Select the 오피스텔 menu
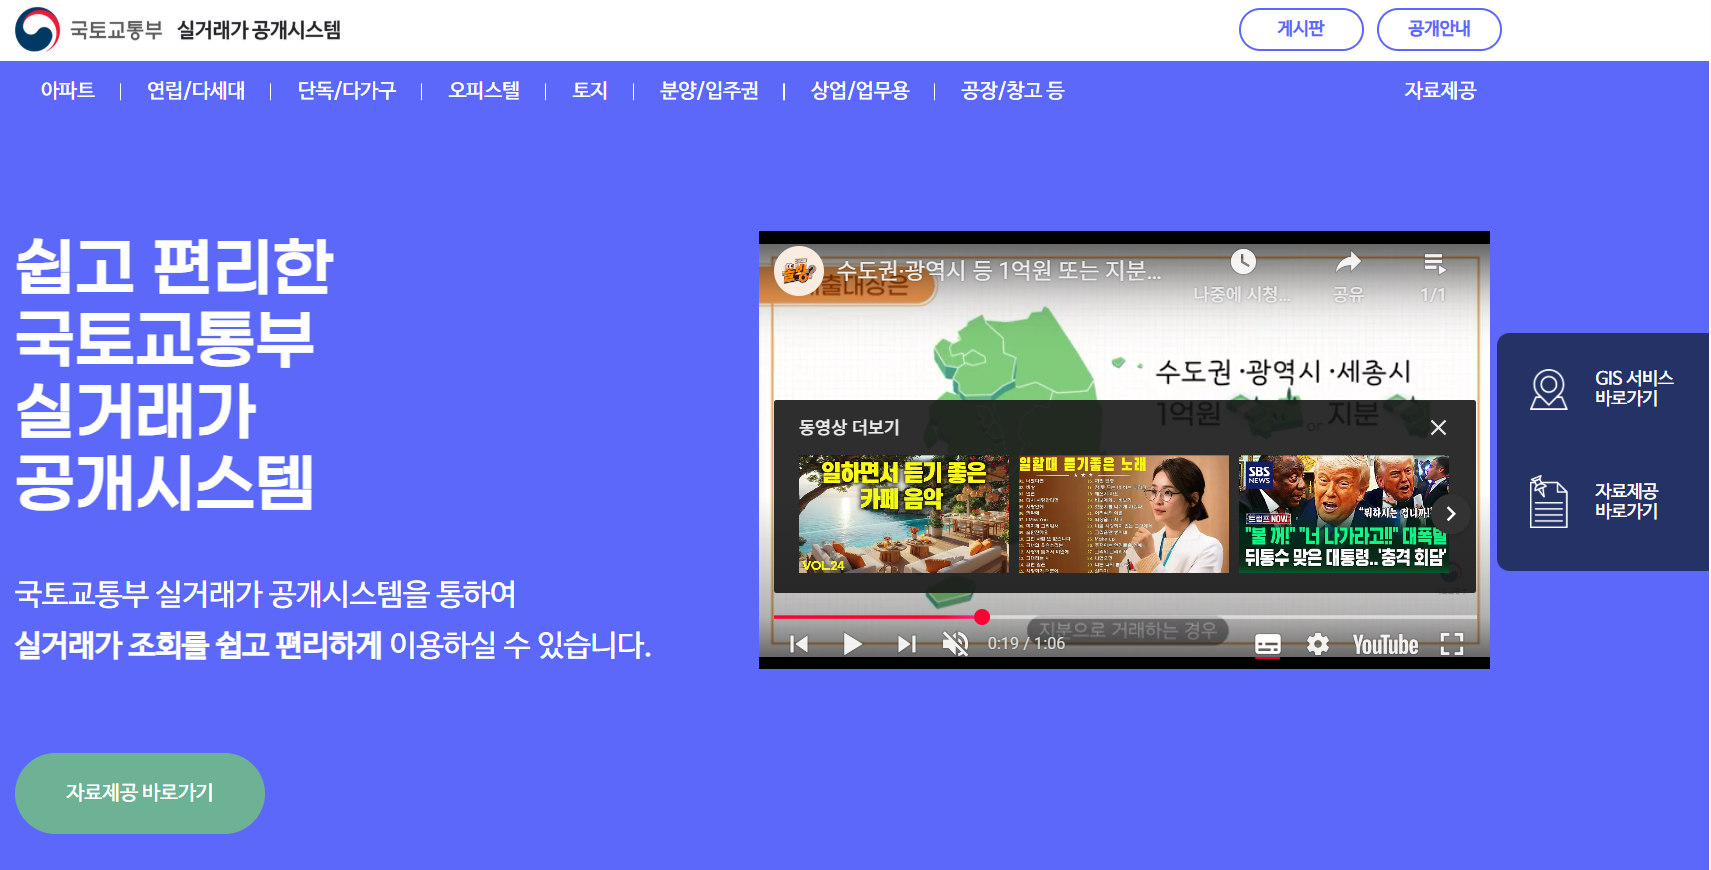The height and width of the screenshot is (870, 1711). [484, 91]
